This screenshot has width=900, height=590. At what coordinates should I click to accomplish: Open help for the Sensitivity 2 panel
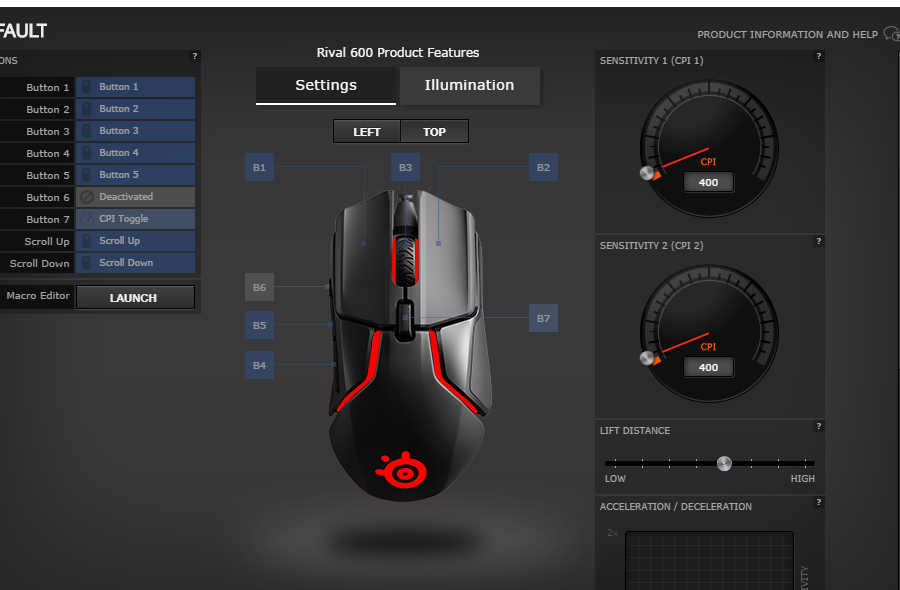click(818, 241)
